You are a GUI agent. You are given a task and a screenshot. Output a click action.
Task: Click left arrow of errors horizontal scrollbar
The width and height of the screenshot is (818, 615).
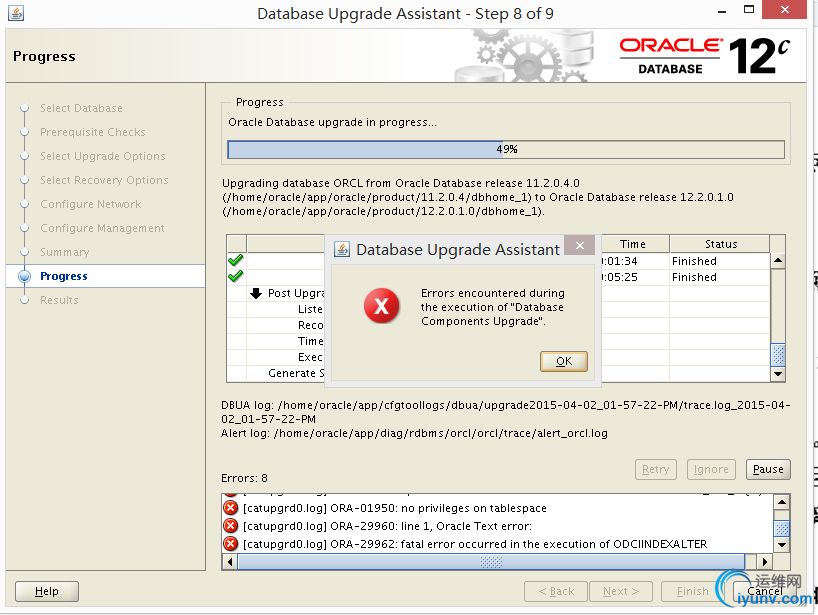click(230, 562)
